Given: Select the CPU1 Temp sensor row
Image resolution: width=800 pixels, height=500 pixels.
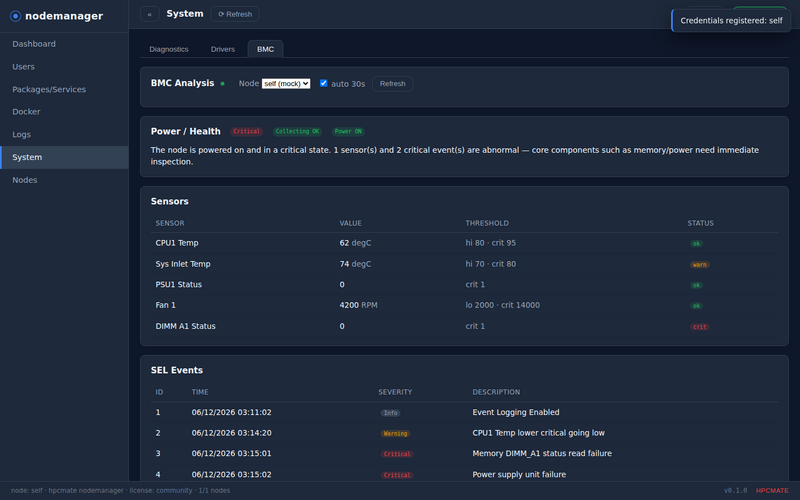Looking at the screenshot, I should [x=464, y=243].
